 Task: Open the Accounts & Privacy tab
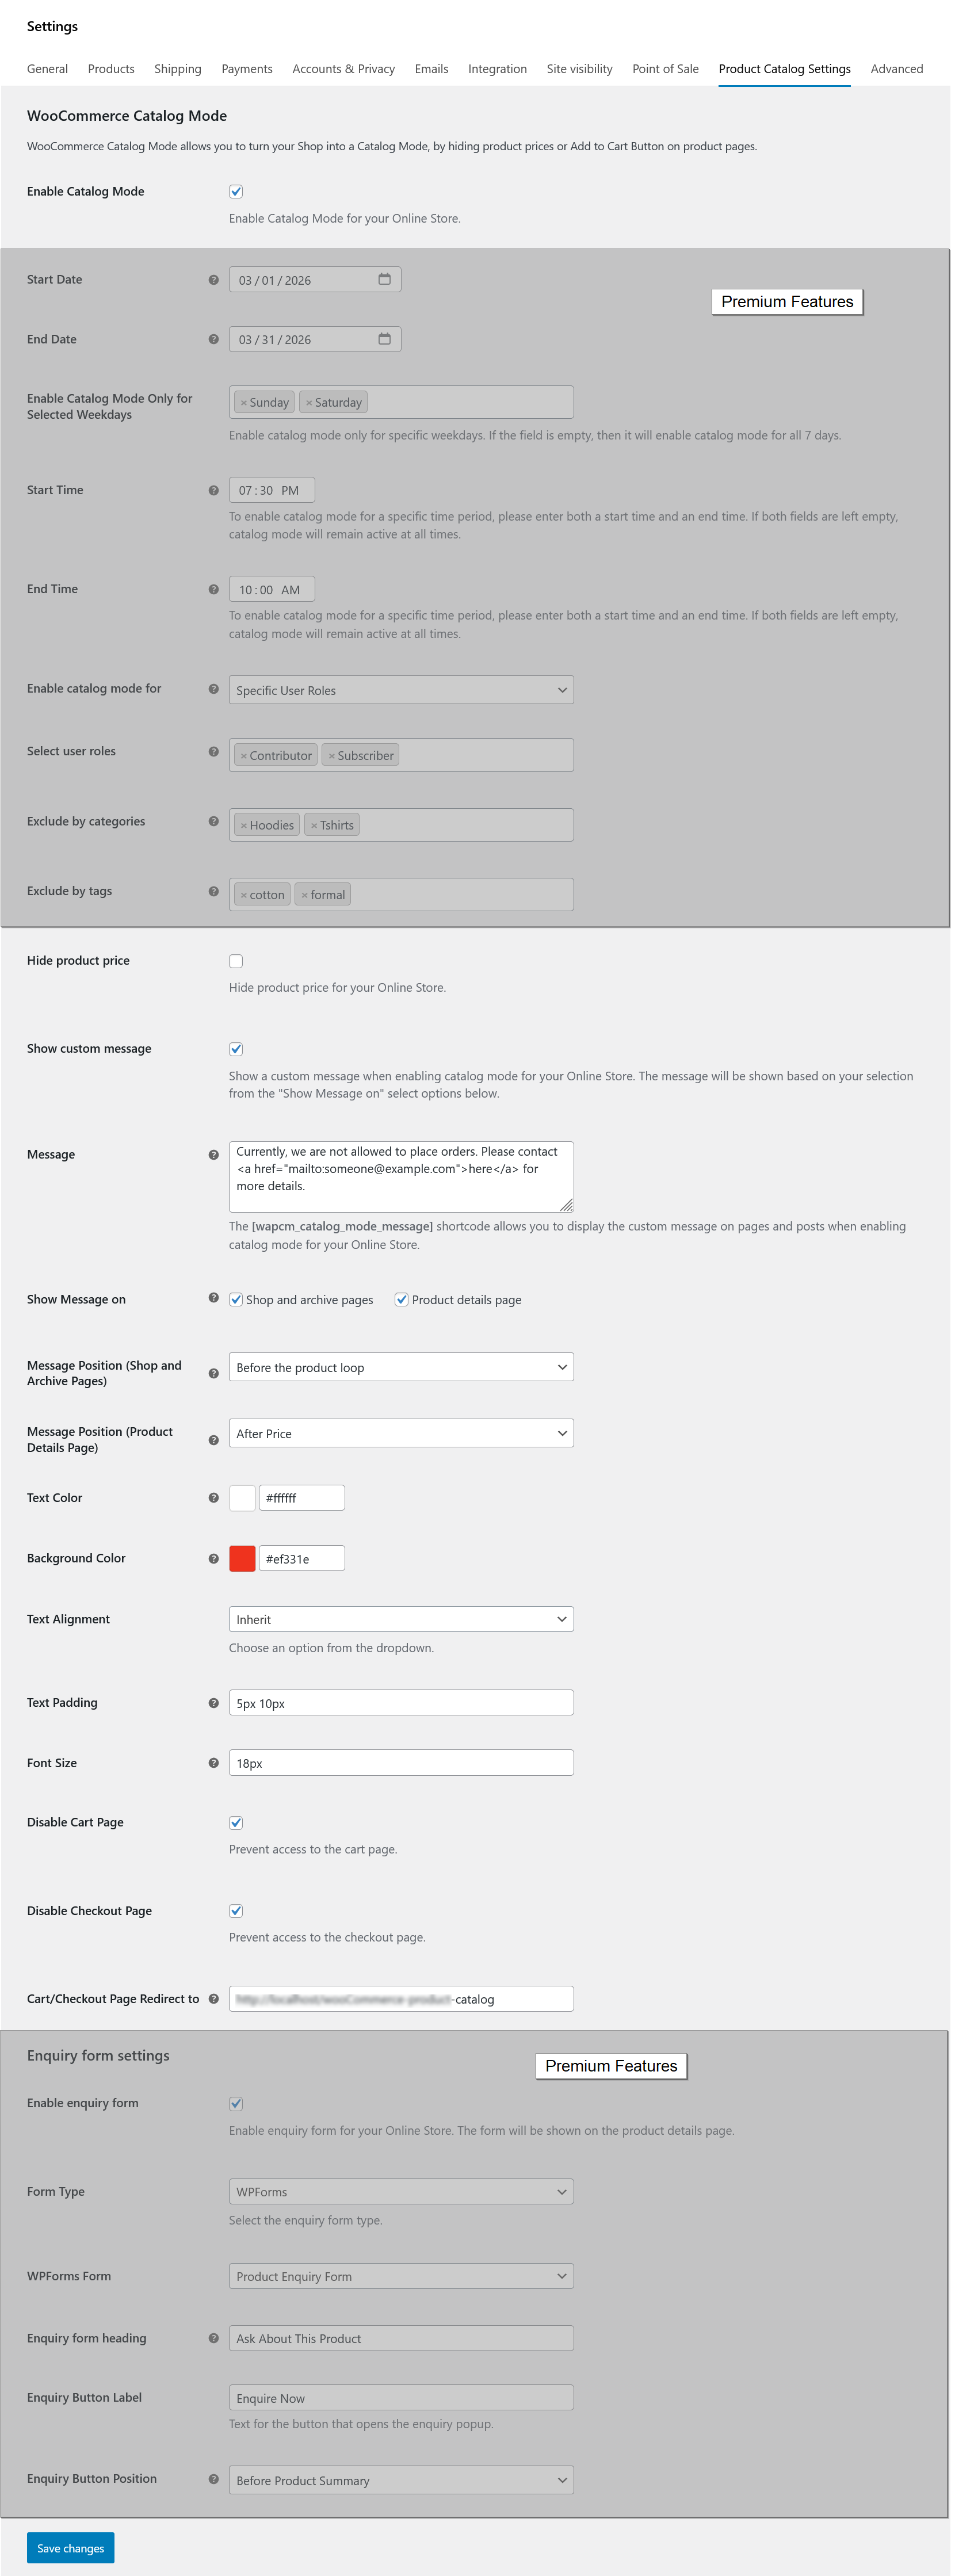[343, 69]
